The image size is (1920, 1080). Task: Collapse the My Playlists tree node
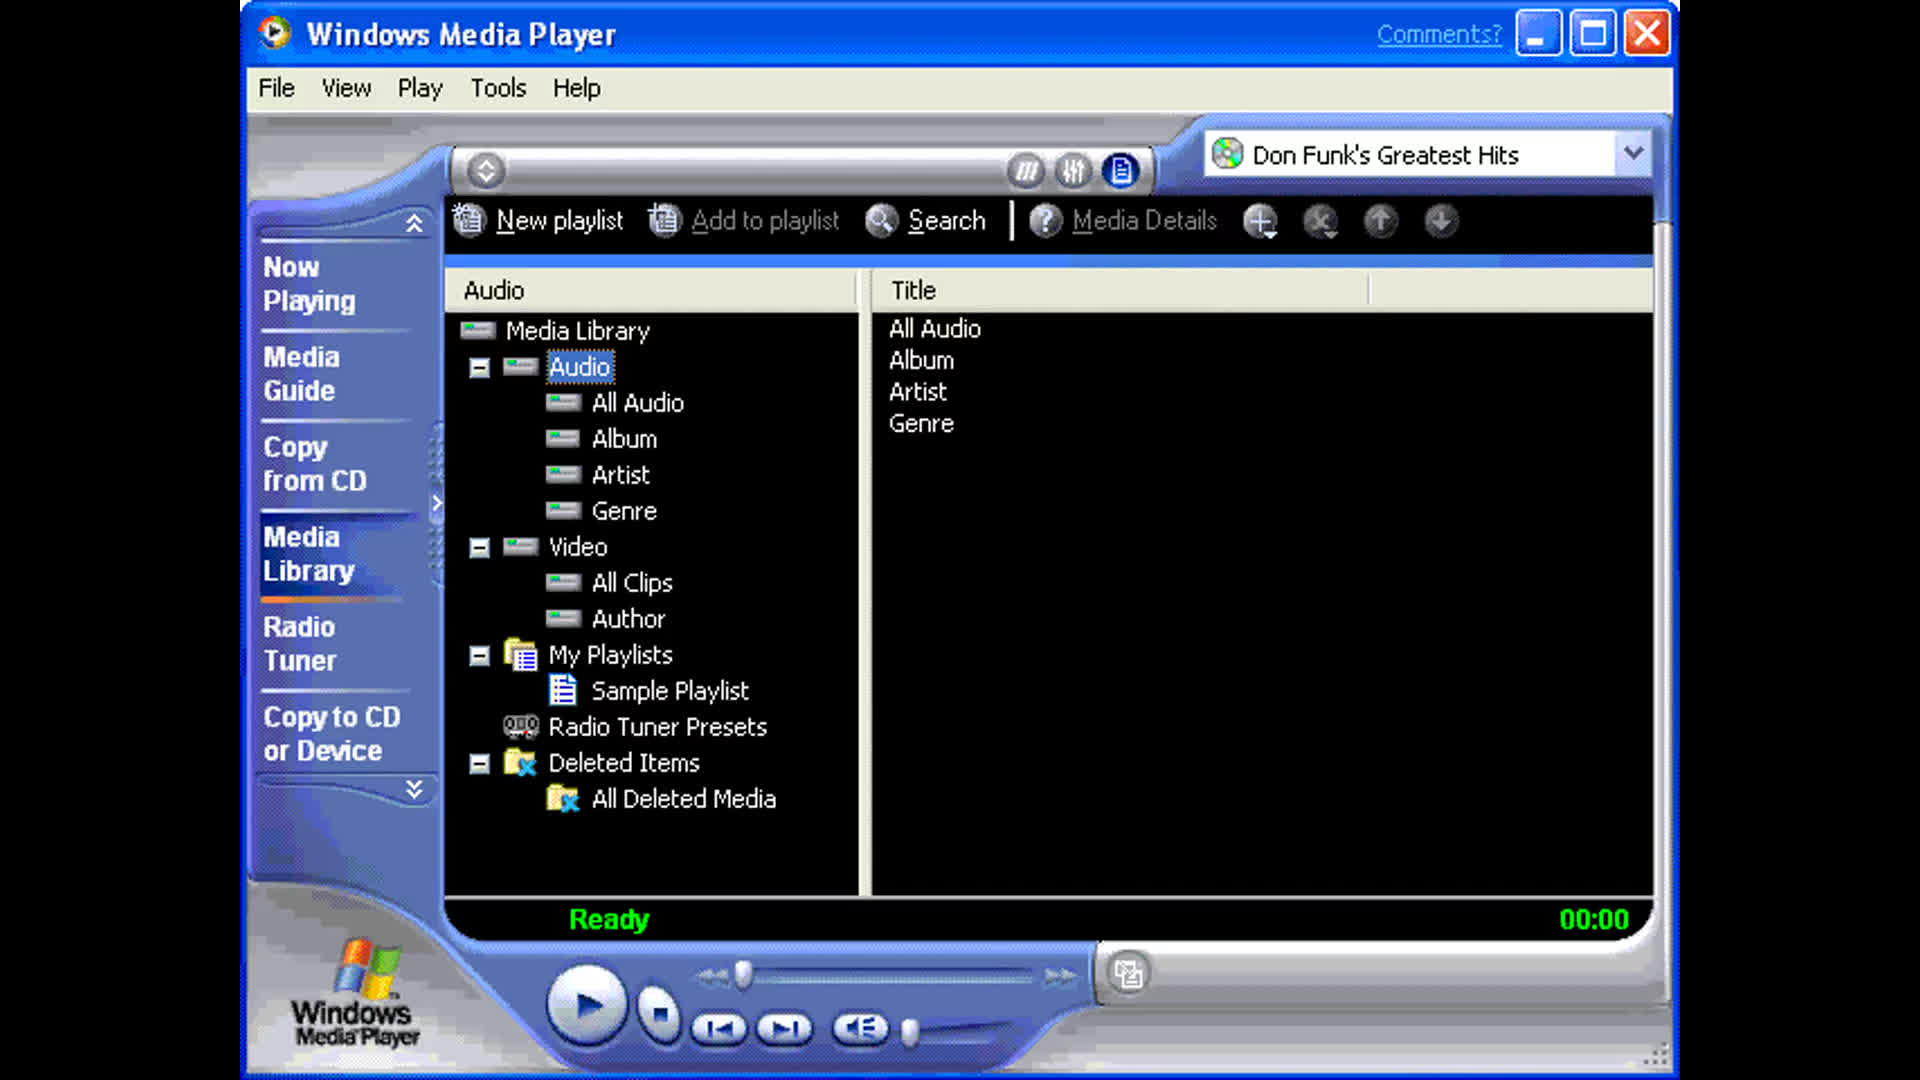(x=480, y=656)
